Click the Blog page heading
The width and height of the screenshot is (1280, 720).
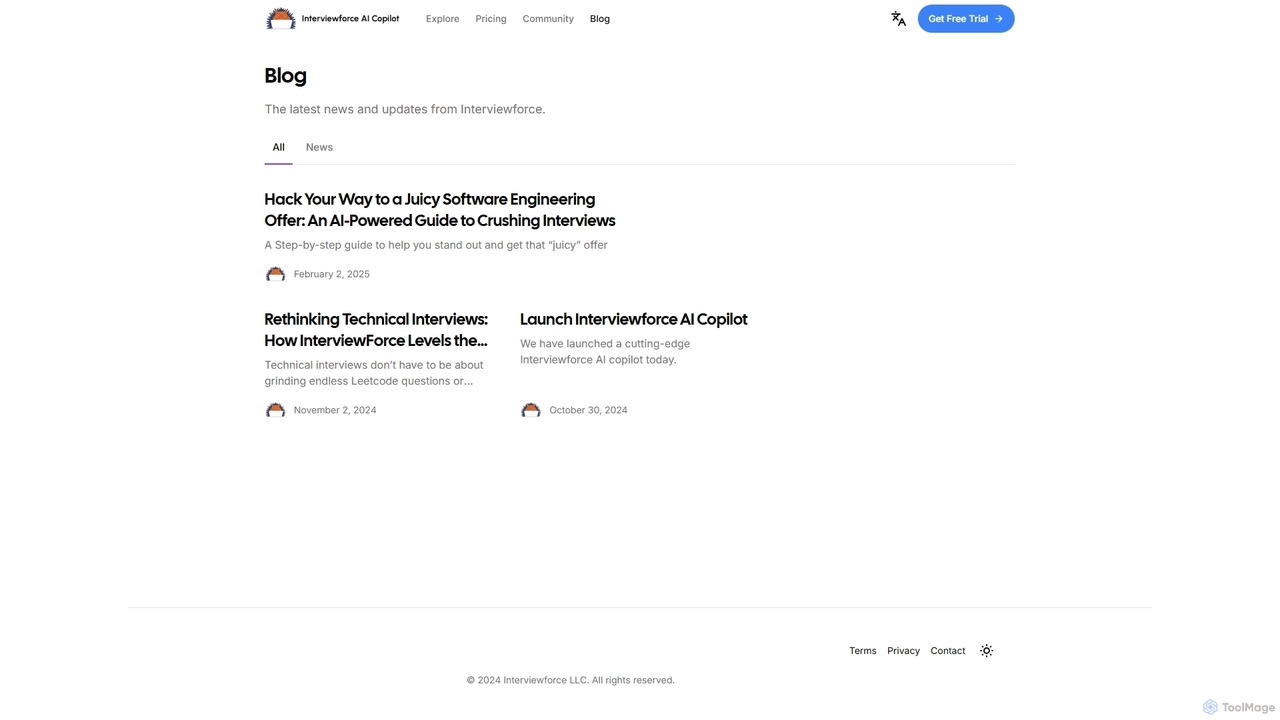coord(285,76)
